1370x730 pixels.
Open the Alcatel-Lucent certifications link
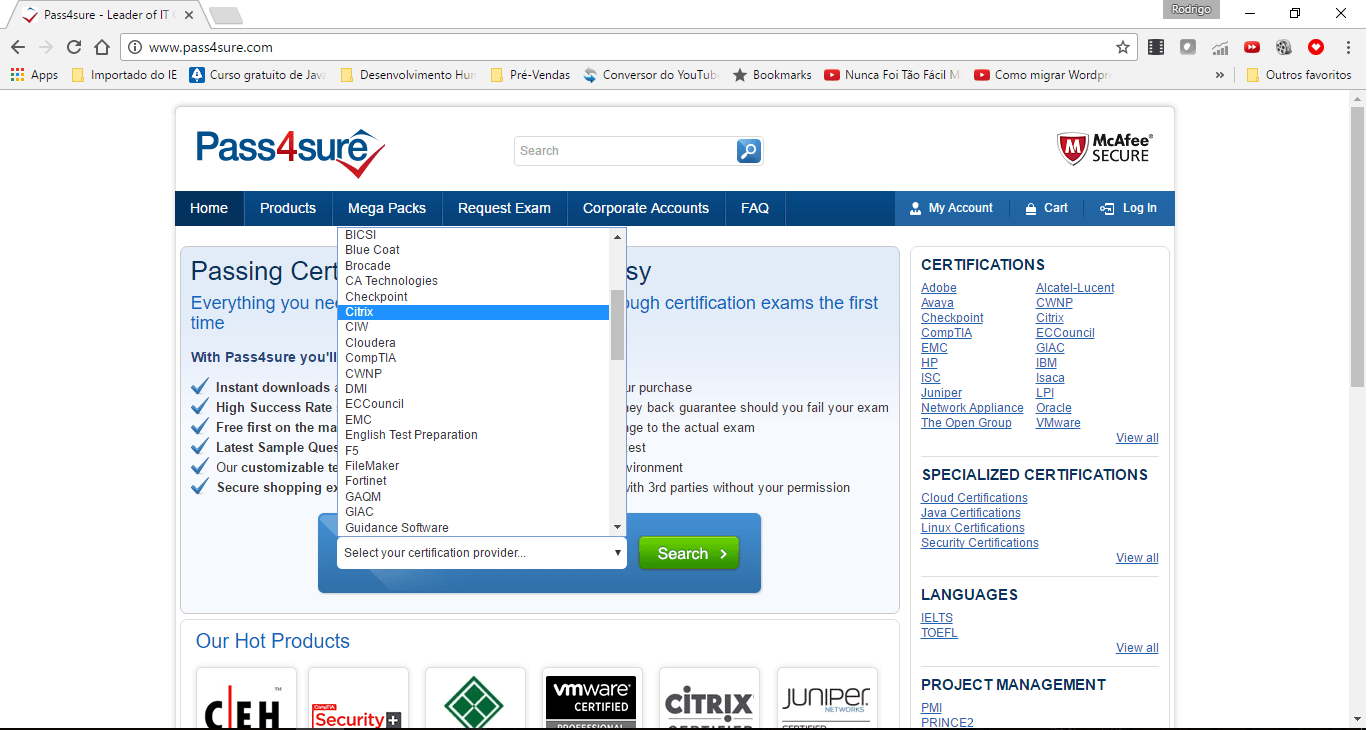point(1075,288)
